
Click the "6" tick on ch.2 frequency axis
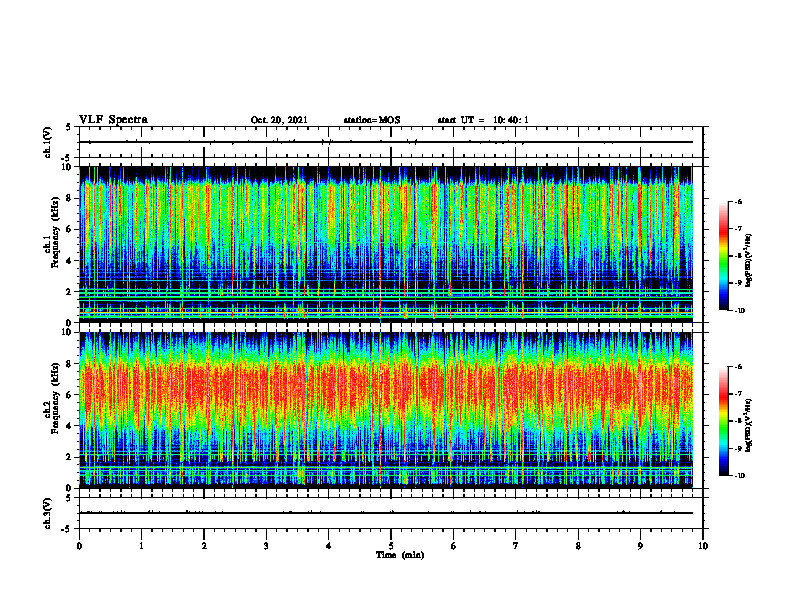pyautogui.click(x=69, y=395)
